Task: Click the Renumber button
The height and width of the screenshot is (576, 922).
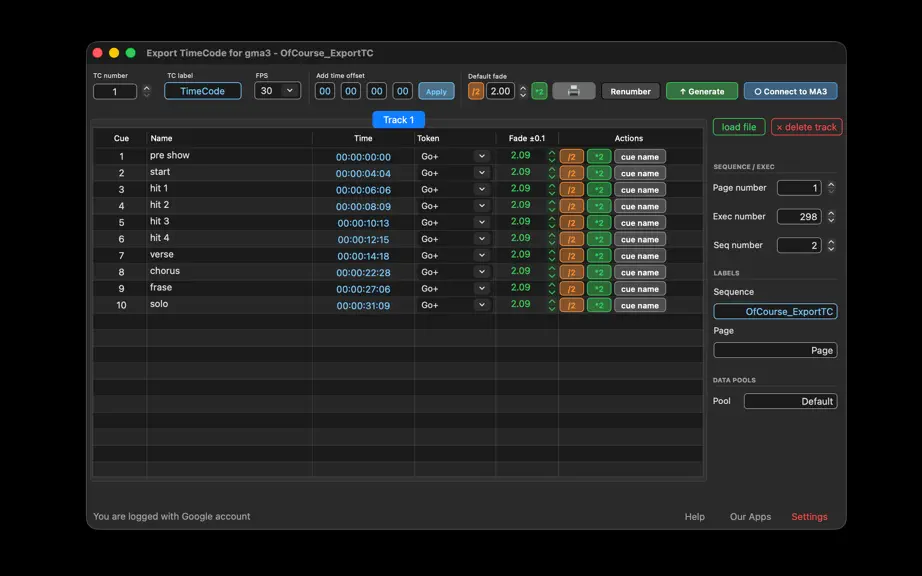Action: tap(630, 91)
